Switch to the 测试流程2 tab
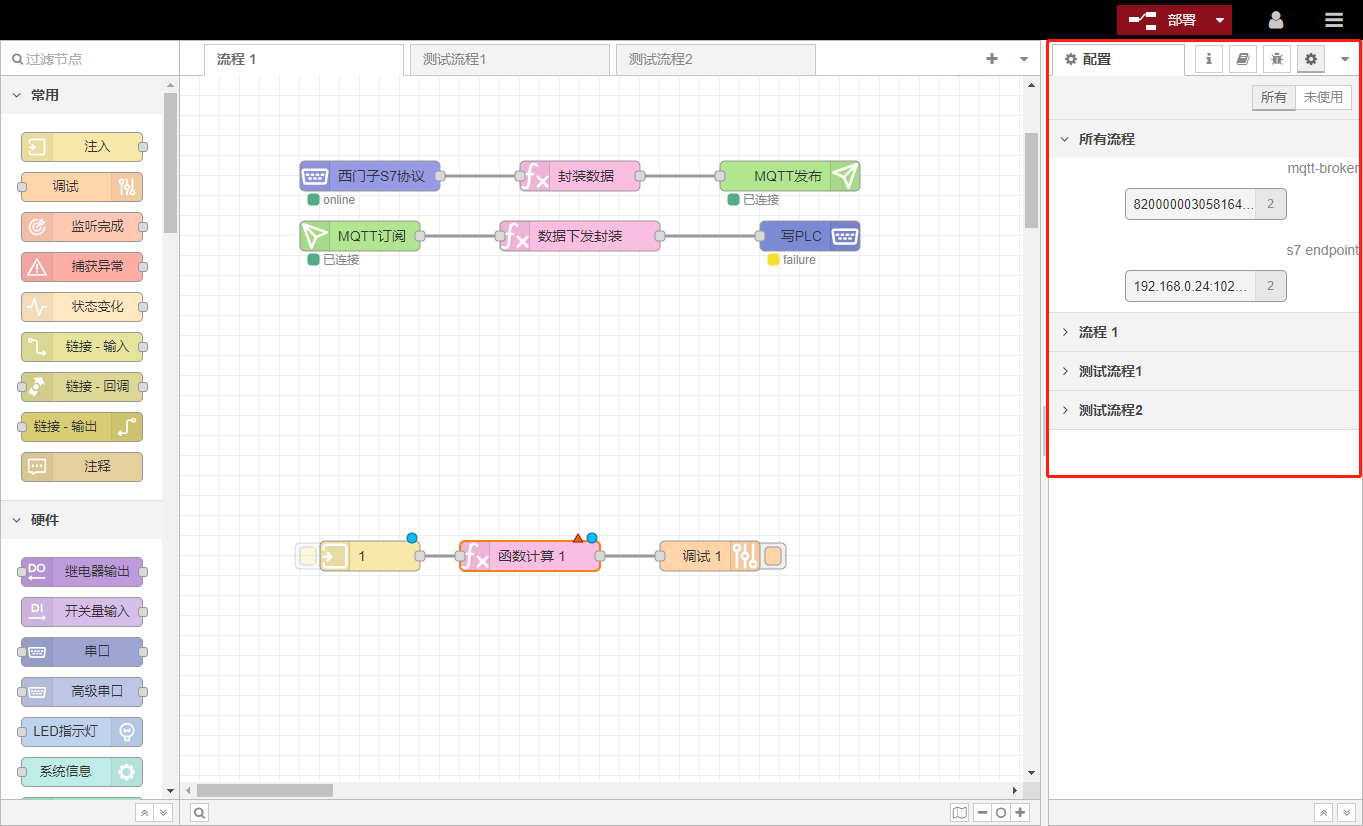Screen dimensions: 1363x826 pyautogui.click(x=715, y=59)
